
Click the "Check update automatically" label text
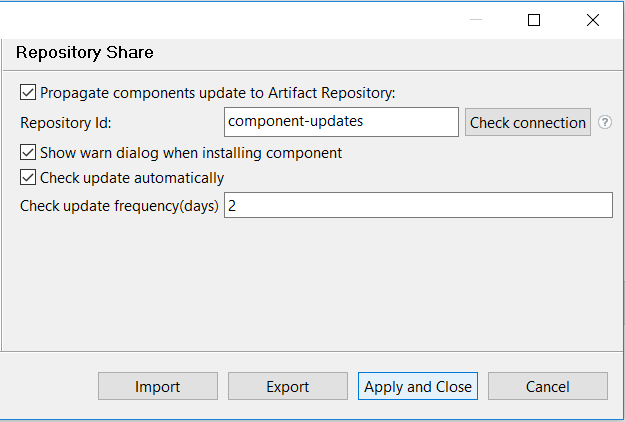pos(132,178)
